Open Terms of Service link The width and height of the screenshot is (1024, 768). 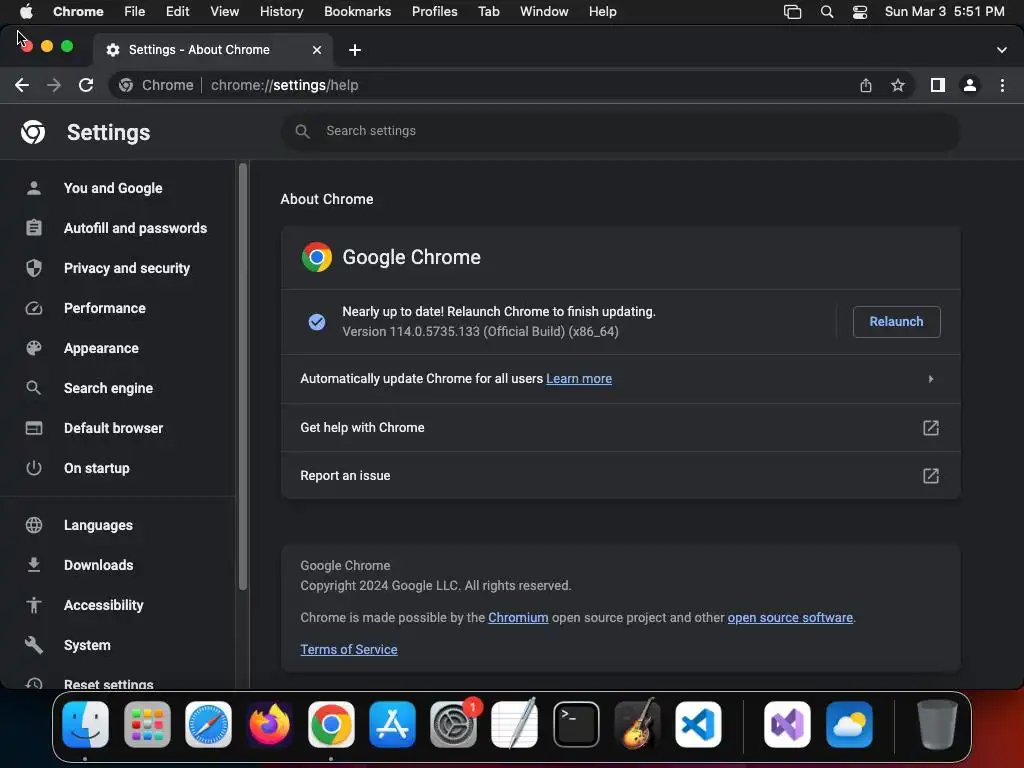tap(349, 649)
